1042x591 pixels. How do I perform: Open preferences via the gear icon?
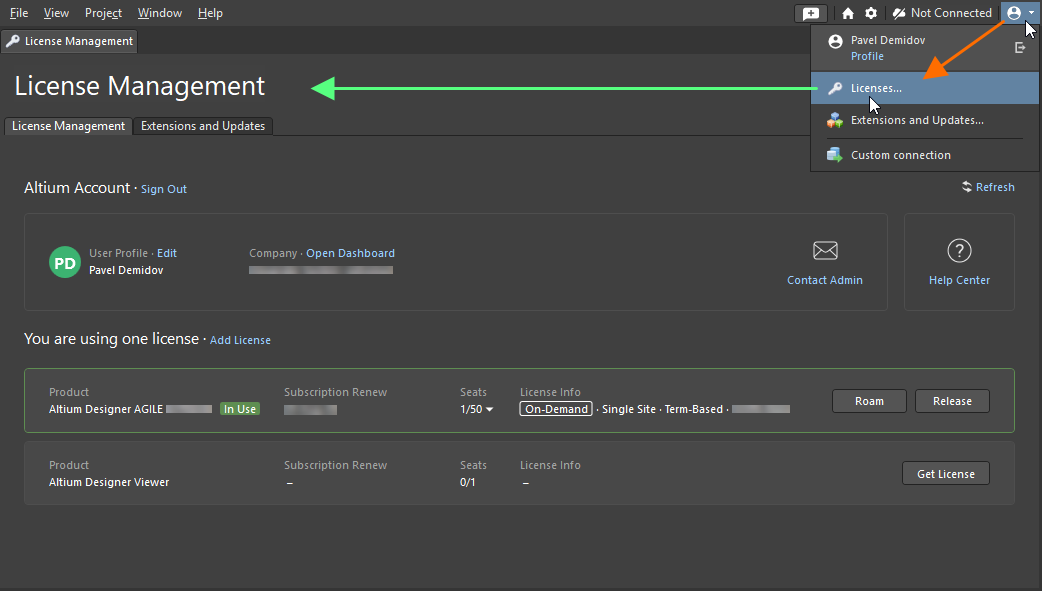pos(868,13)
